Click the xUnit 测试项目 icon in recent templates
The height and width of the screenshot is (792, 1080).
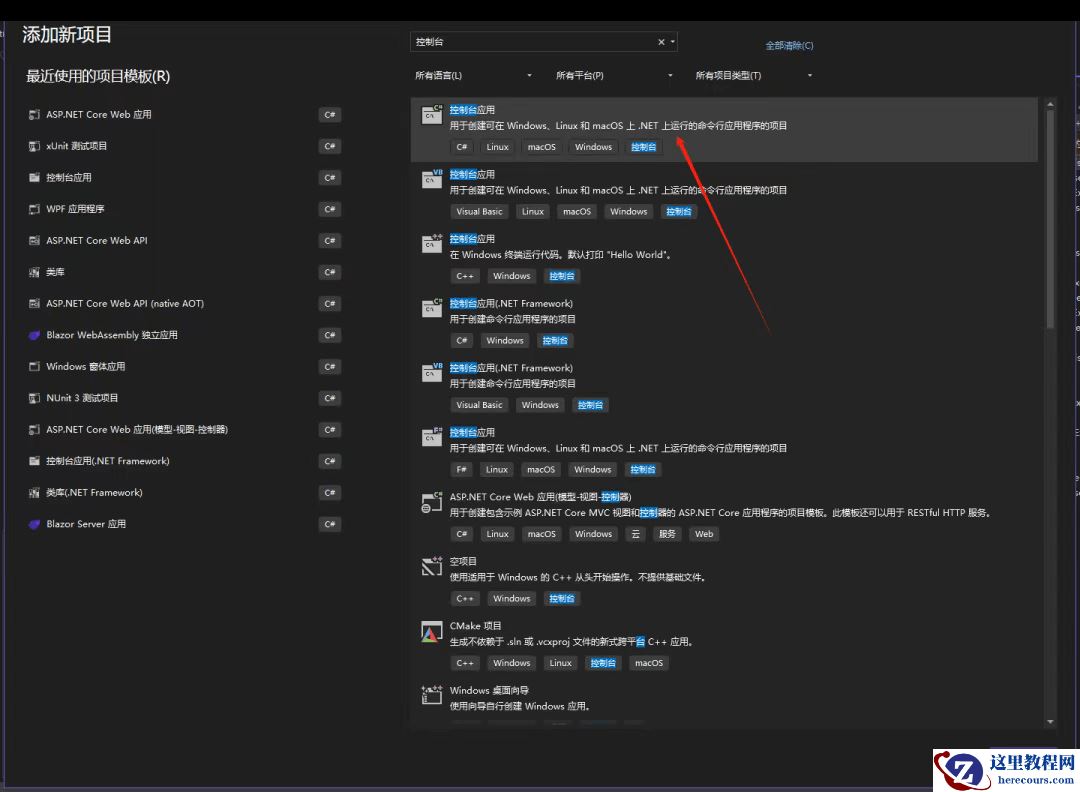point(35,146)
